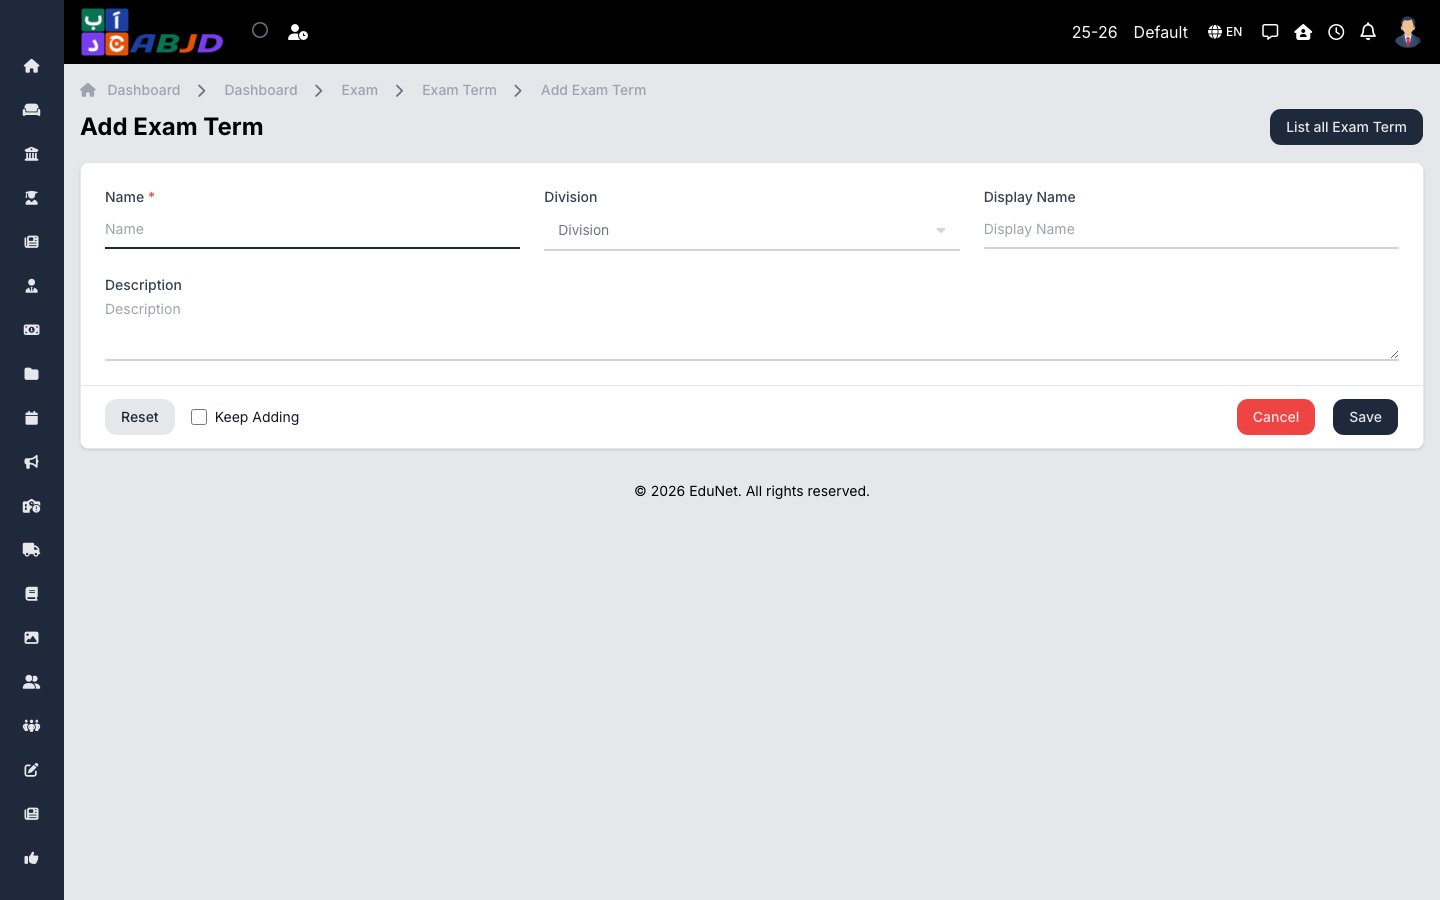The width and height of the screenshot is (1440, 900).
Task: Click the Description textarea resize handle
Action: pyautogui.click(x=1394, y=354)
